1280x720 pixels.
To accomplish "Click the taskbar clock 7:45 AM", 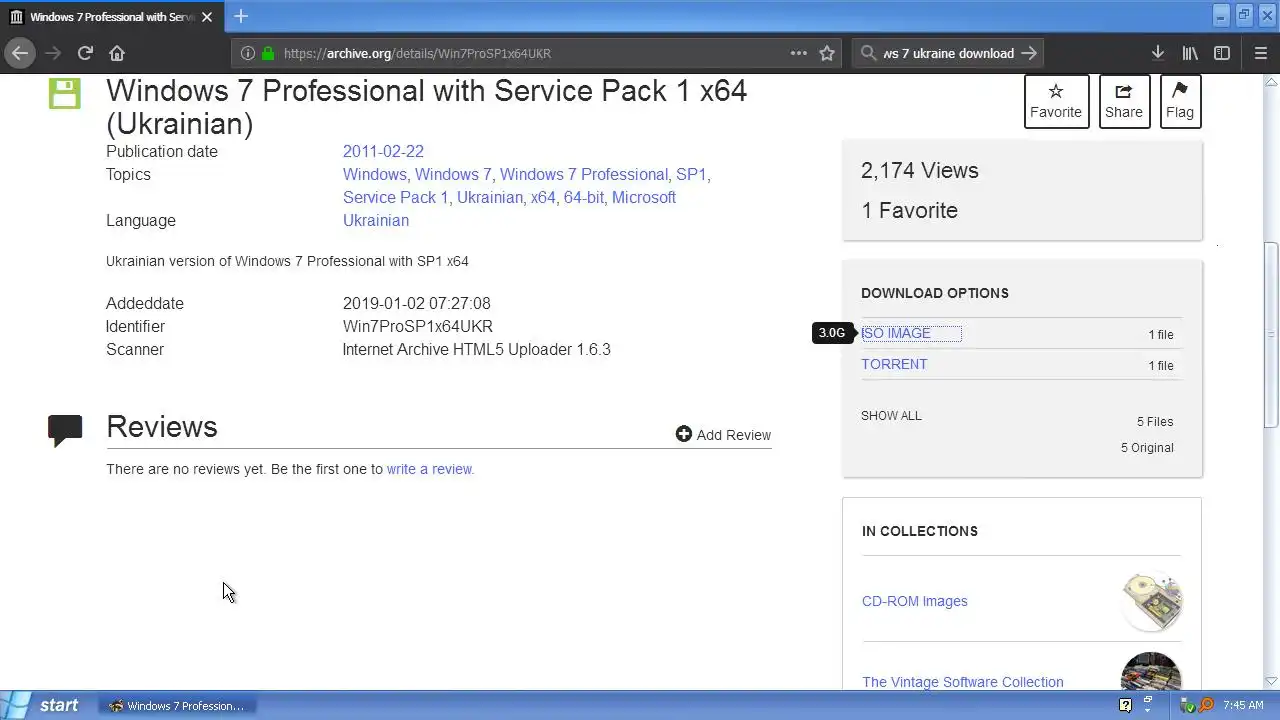I will [x=1243, y=705].
